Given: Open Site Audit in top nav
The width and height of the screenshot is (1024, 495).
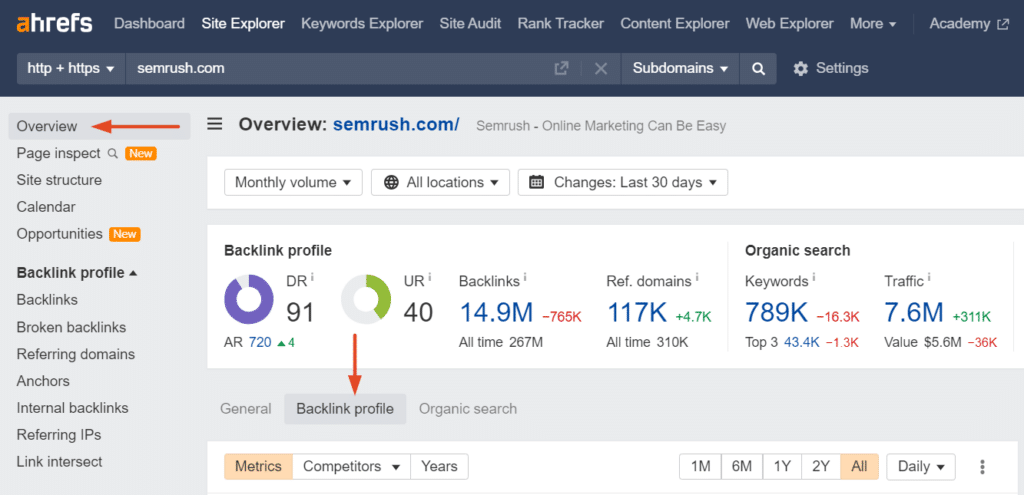Looking at the screenshot, I should click(x=470, y=24).
